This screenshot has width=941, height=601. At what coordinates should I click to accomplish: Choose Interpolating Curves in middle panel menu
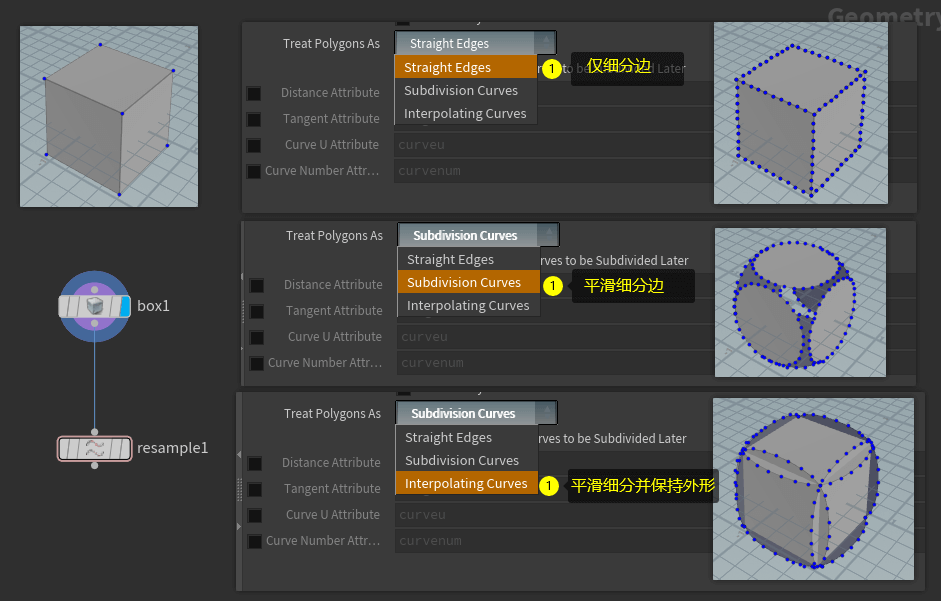point(469,305)
